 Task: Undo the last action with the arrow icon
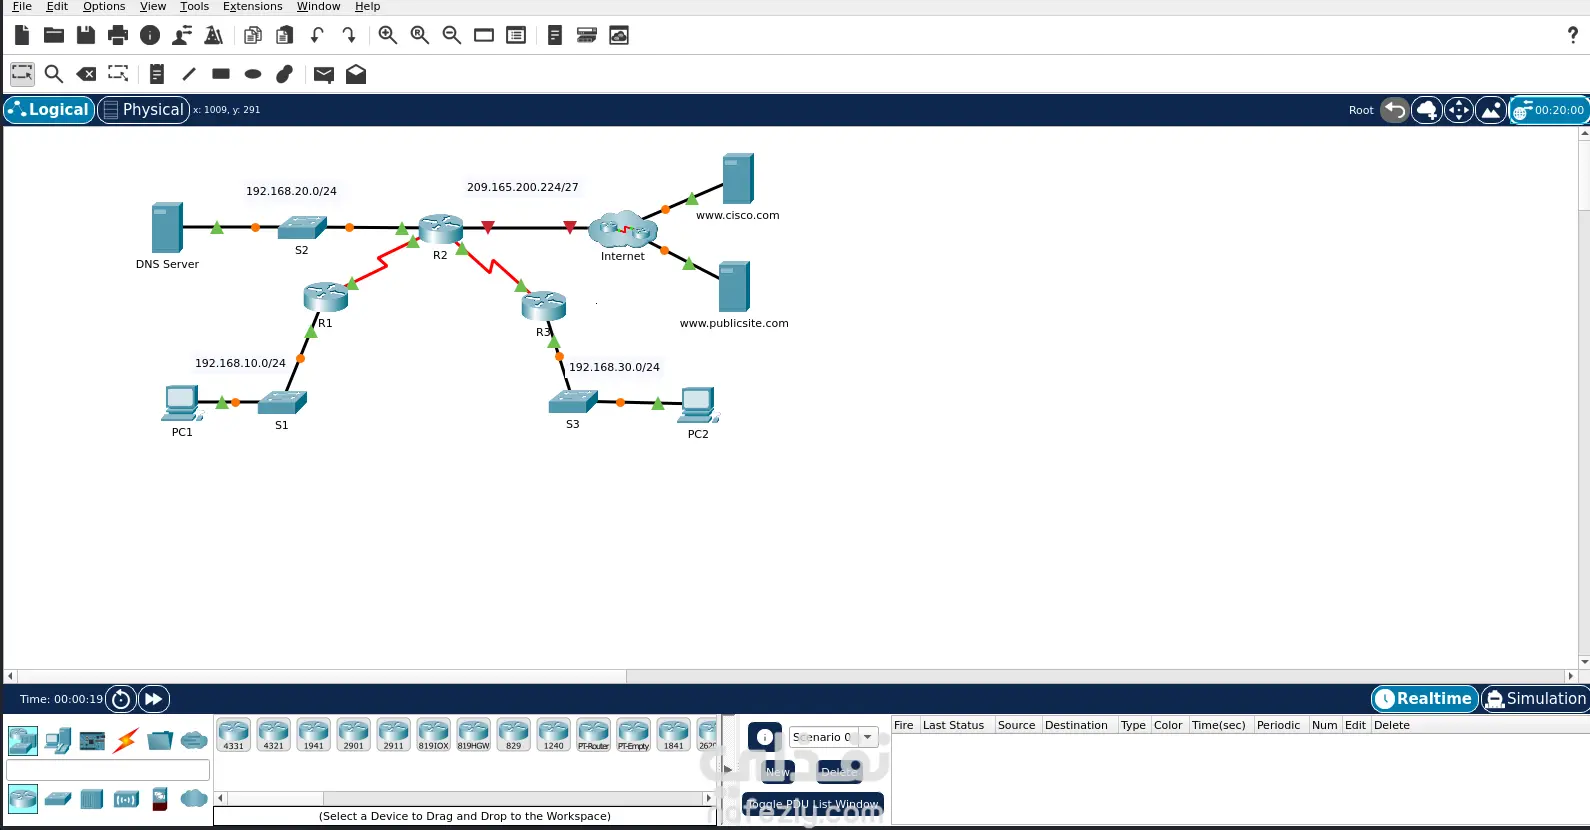[317, 36]
